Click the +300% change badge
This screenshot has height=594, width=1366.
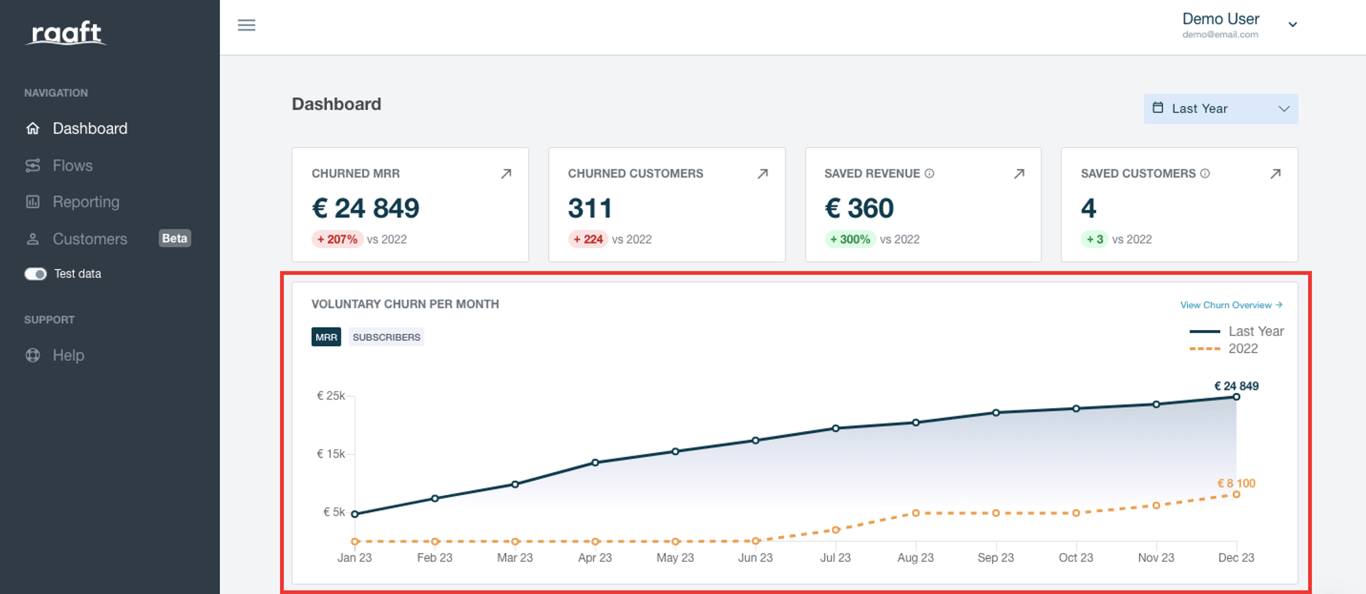coord(850,239)
